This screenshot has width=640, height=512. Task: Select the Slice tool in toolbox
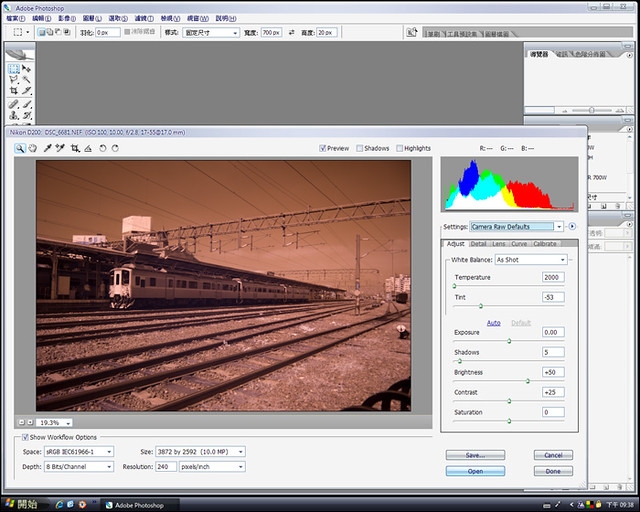[x=27, y=91]
